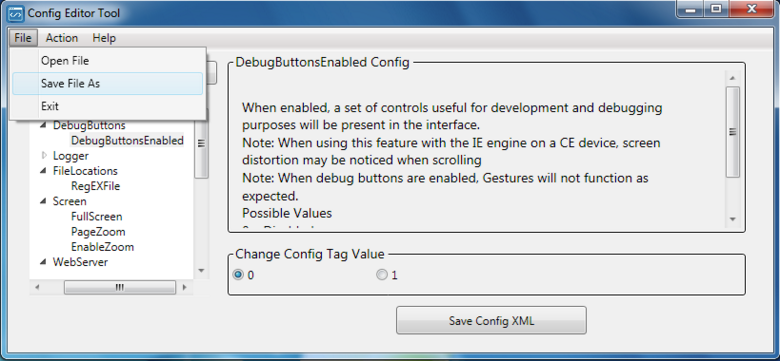
Task: Select radio button value 0
Action: tap(238, 275)
